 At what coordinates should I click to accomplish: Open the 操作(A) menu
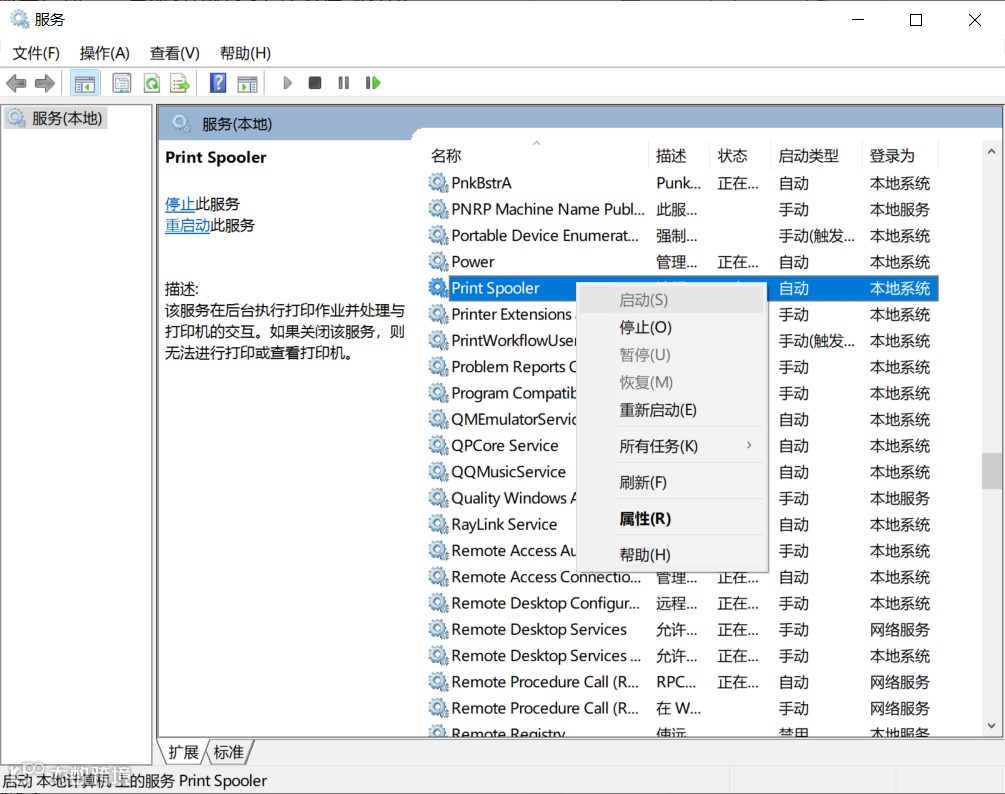(x=104, y=53)
